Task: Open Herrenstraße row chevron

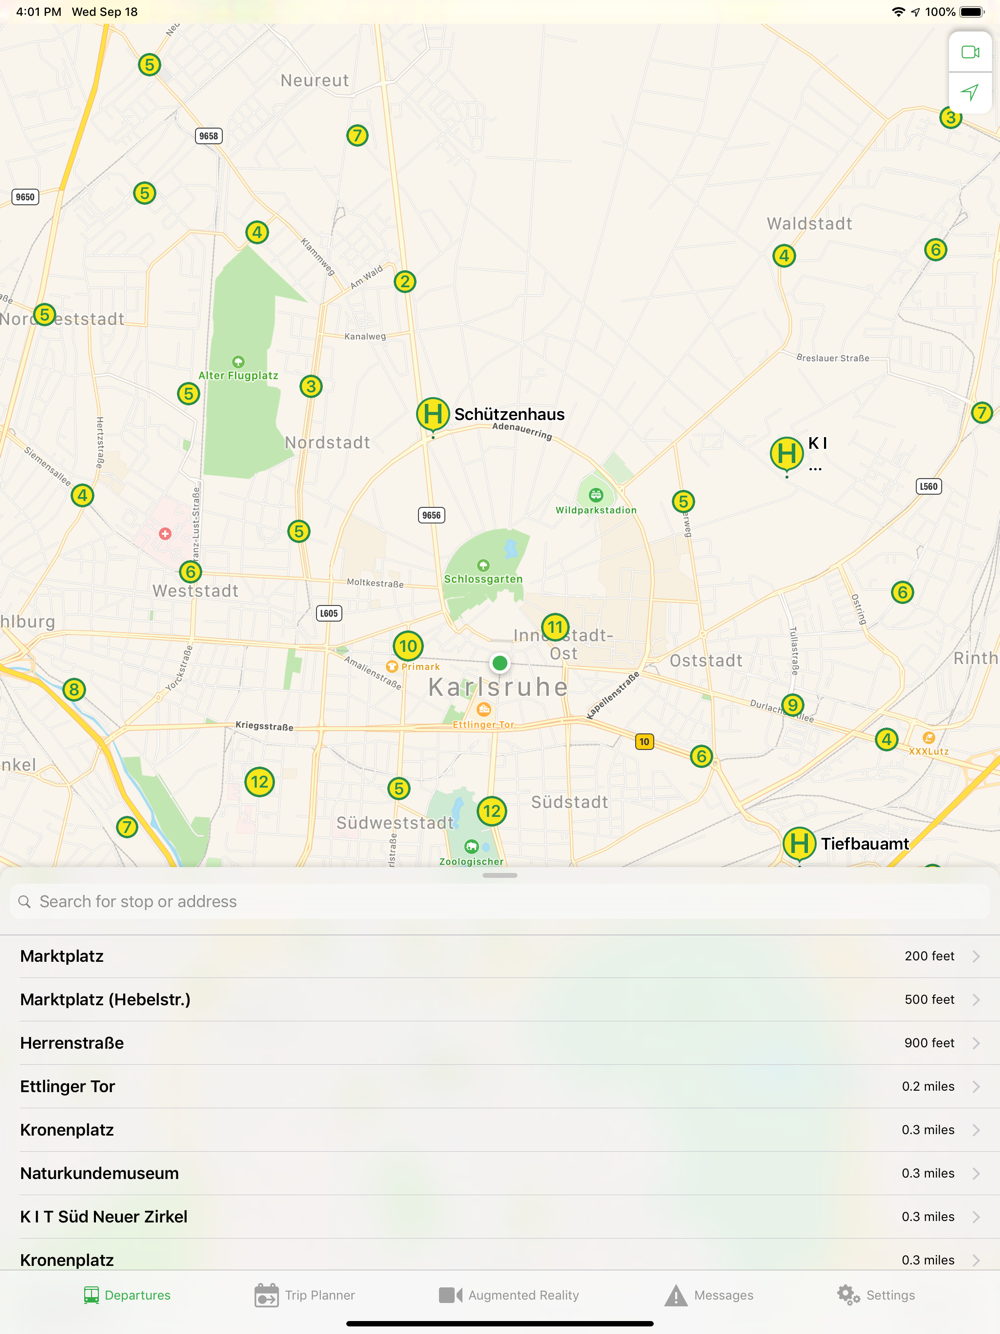Action: click(x=976, y=1043)
